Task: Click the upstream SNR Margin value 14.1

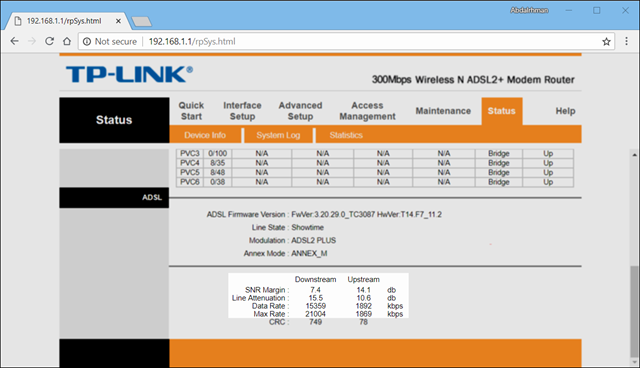Action: click(x=363, y=290)
